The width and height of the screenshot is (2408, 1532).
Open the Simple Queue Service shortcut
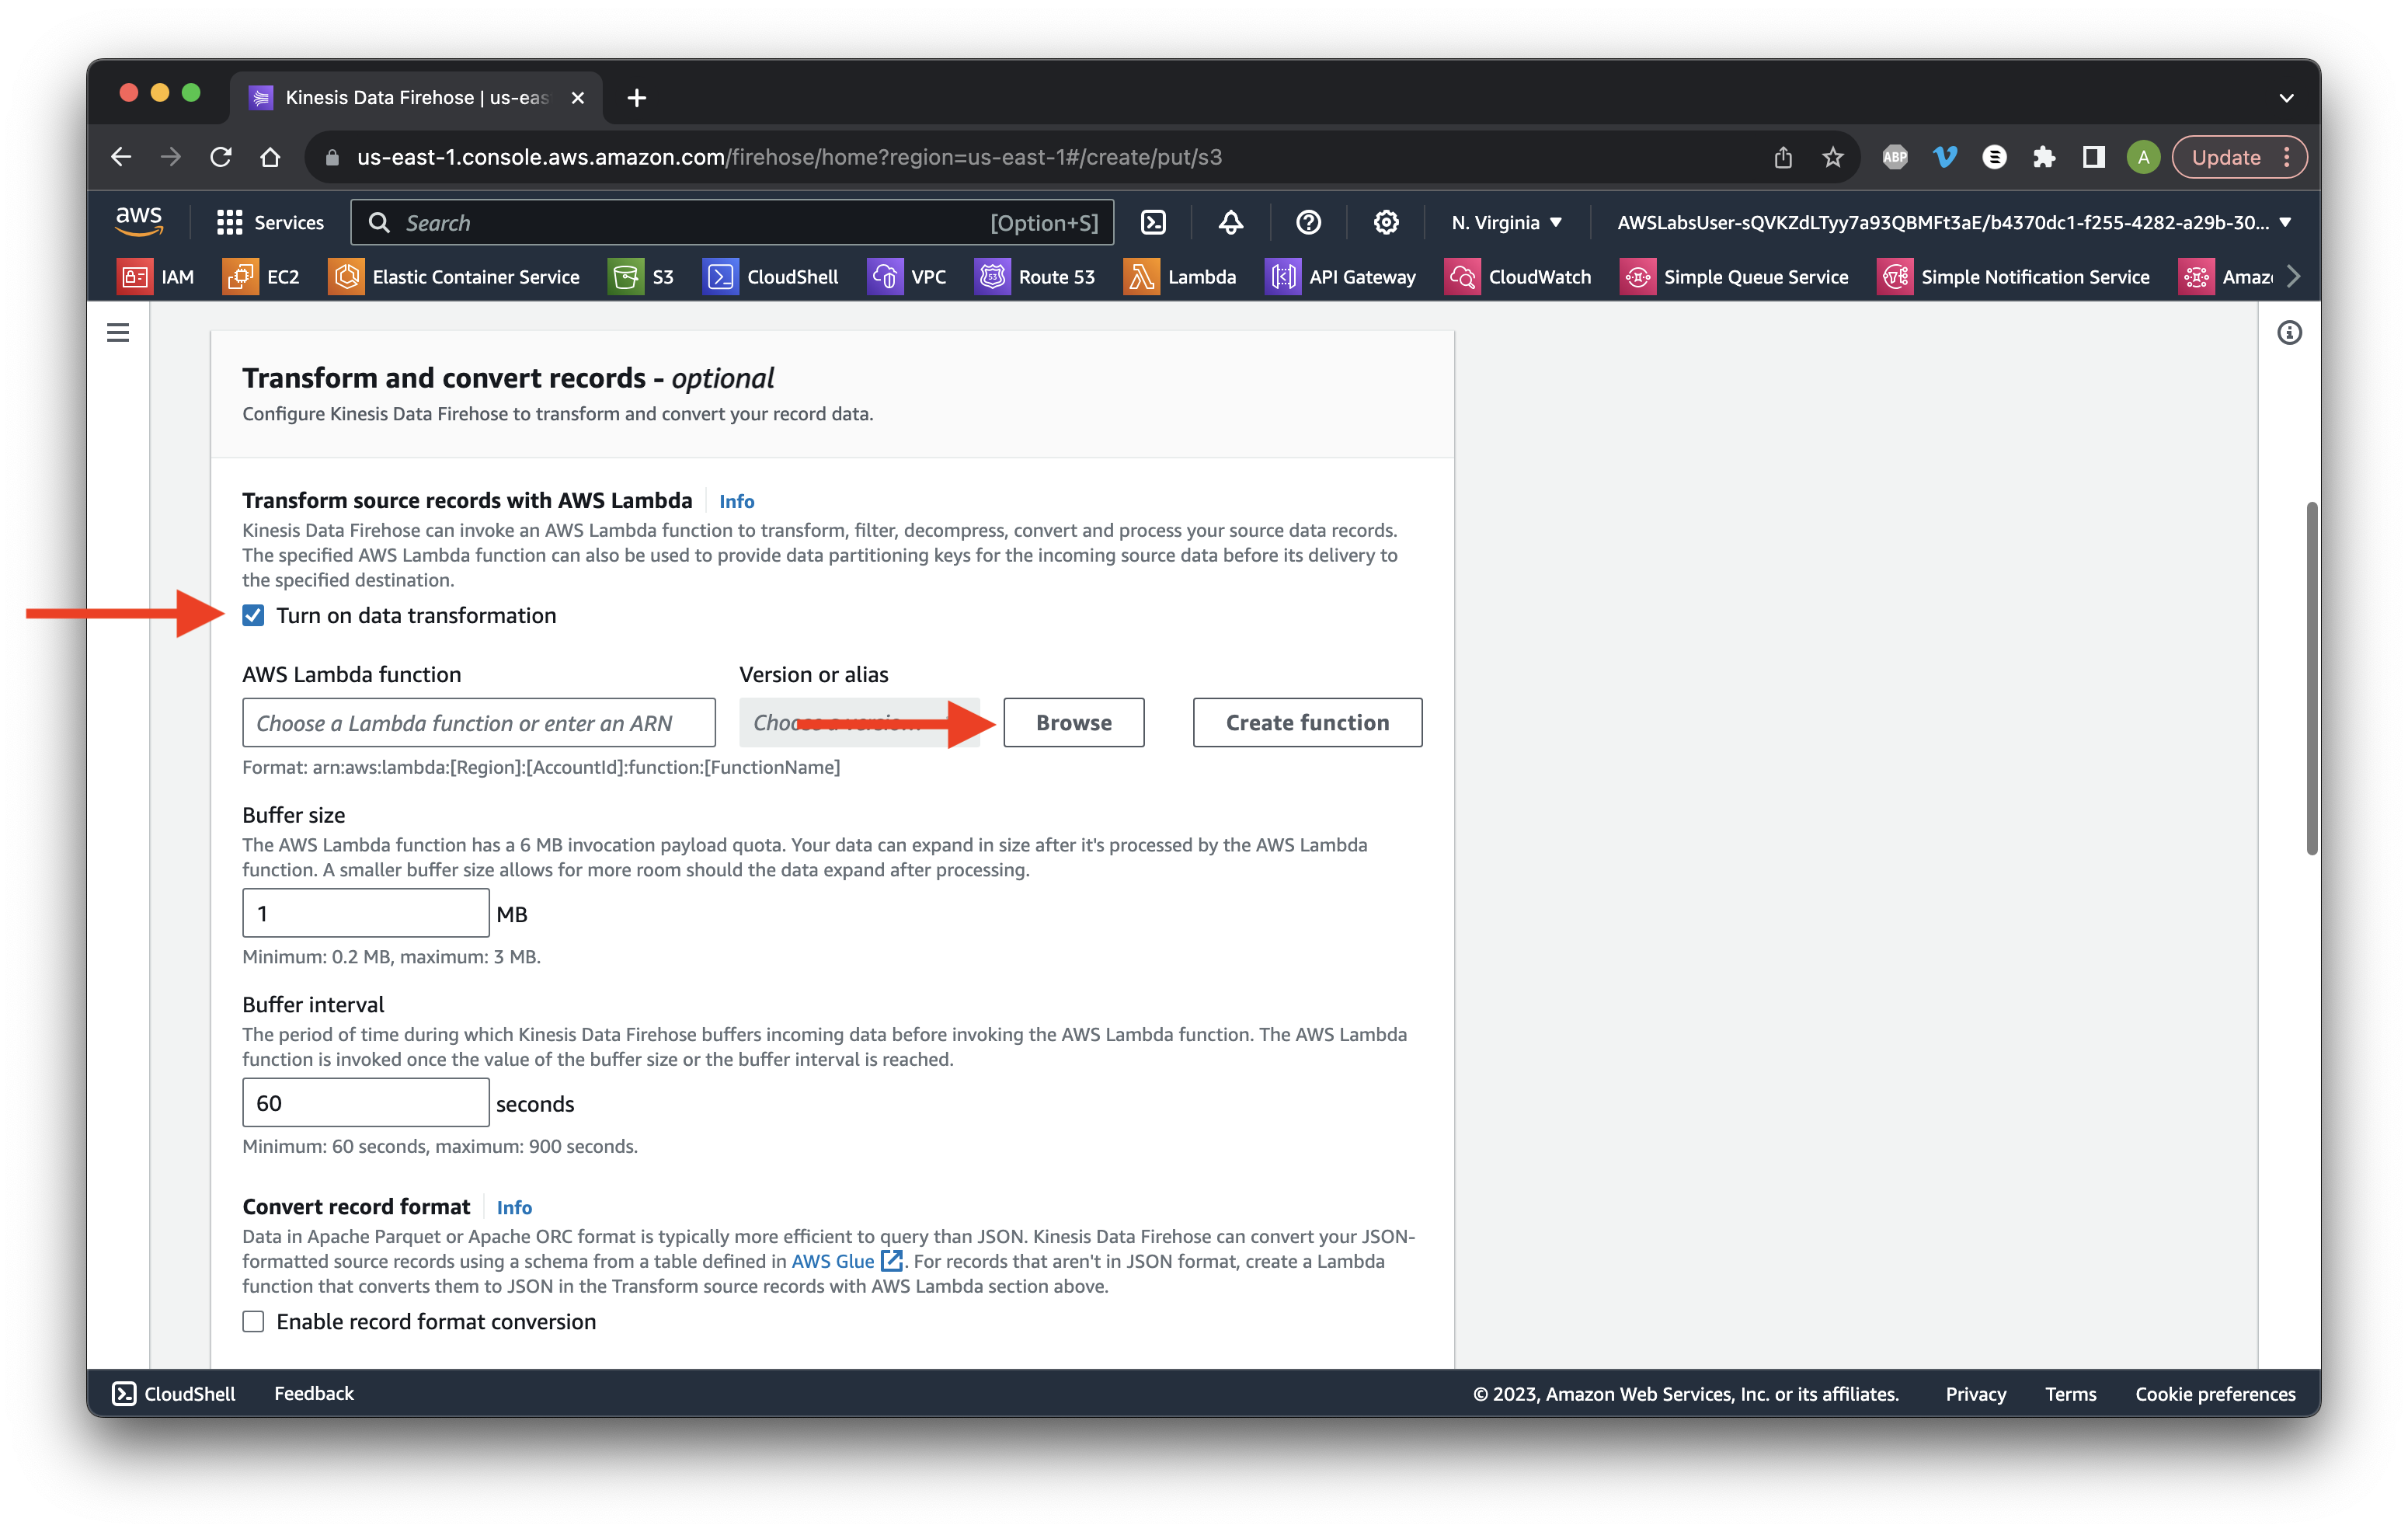click(1734, 277)
